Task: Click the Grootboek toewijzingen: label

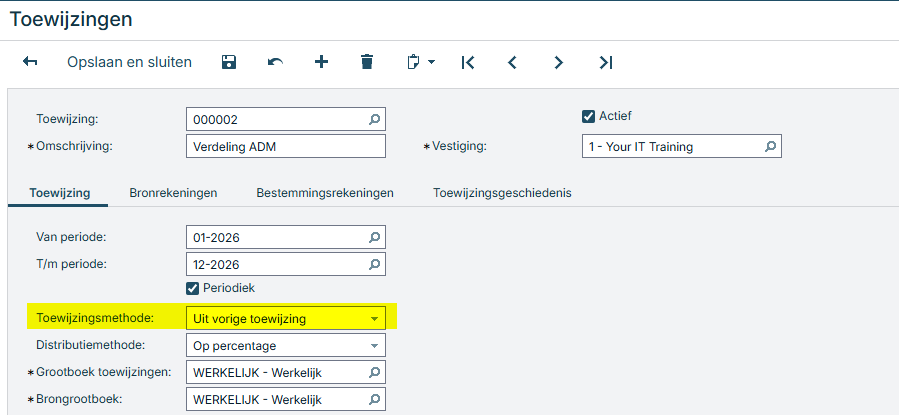Action: click(104, 371)
